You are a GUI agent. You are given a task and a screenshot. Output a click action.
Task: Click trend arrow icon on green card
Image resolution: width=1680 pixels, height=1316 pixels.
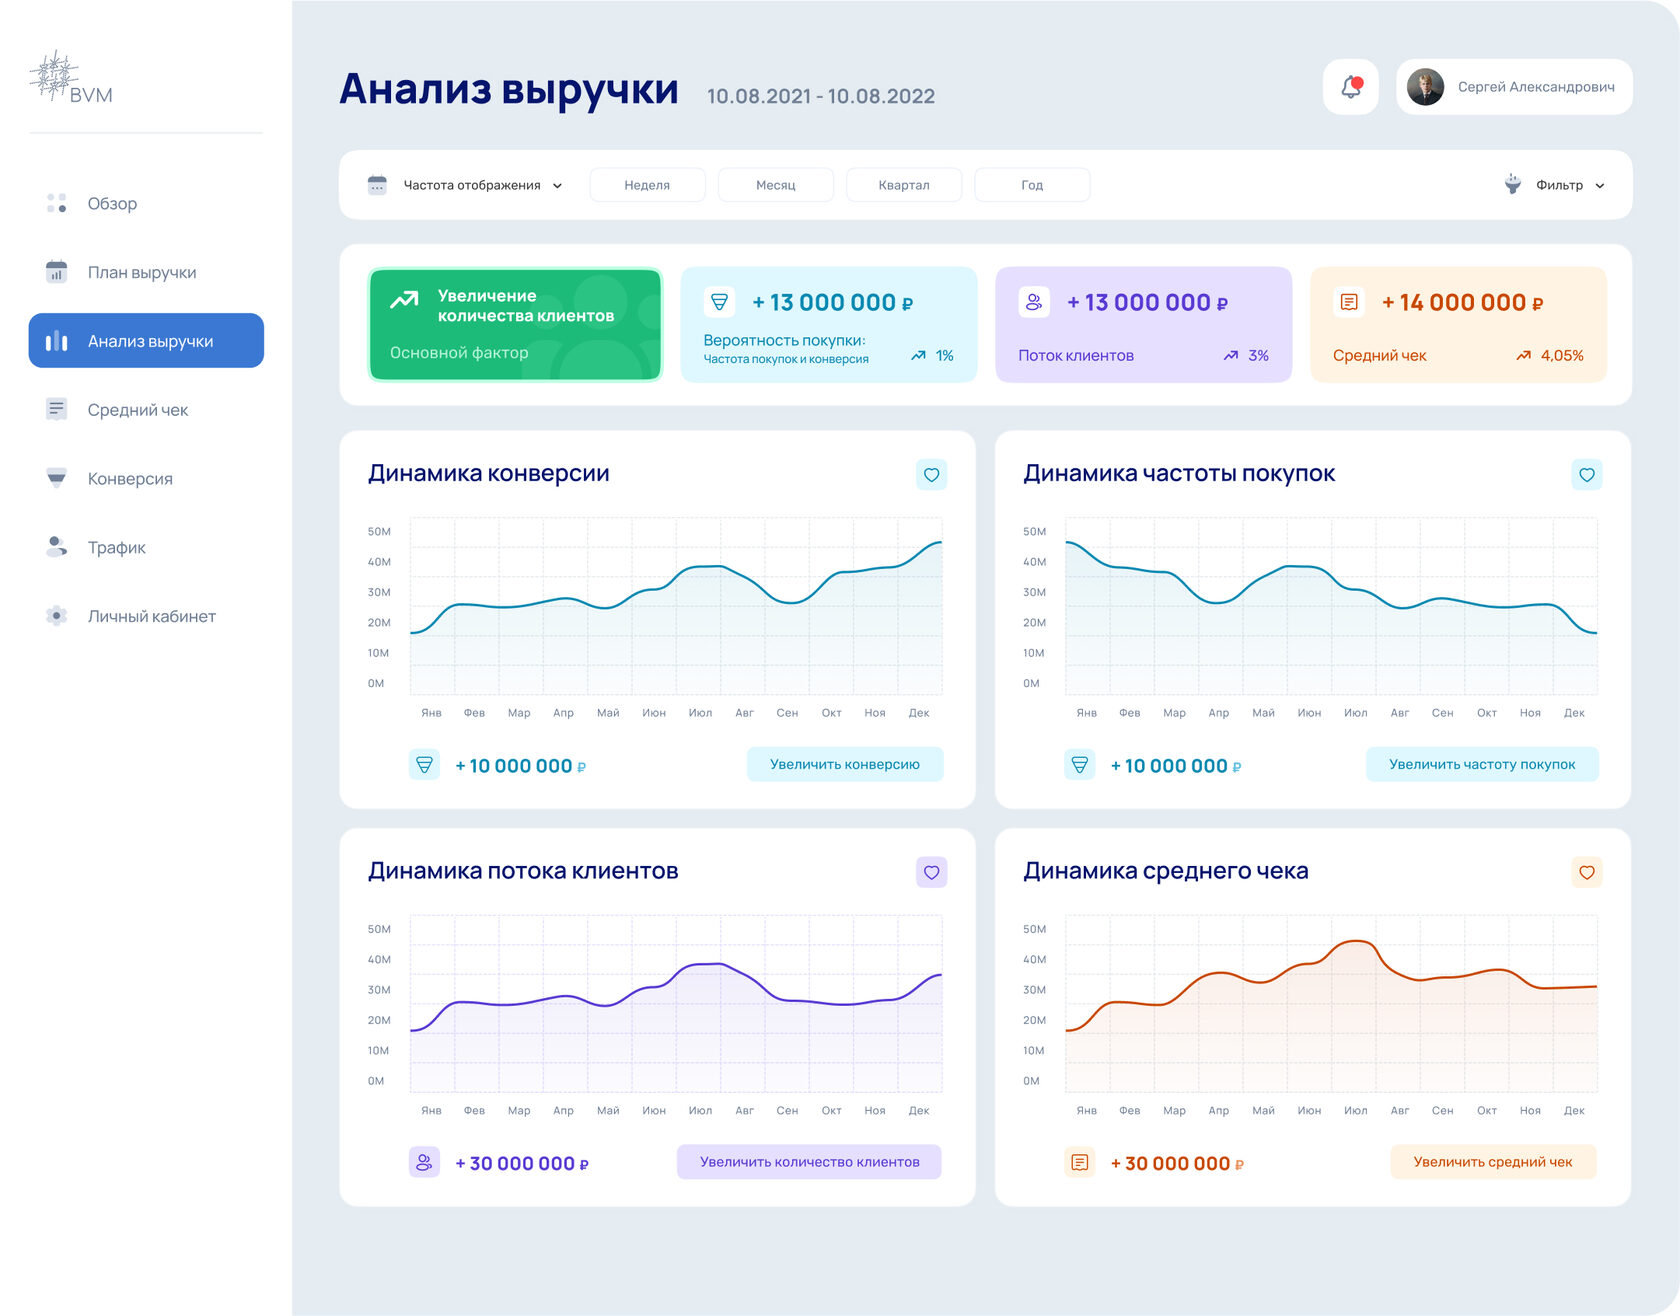pyautogui.click(x=404, y=299)
